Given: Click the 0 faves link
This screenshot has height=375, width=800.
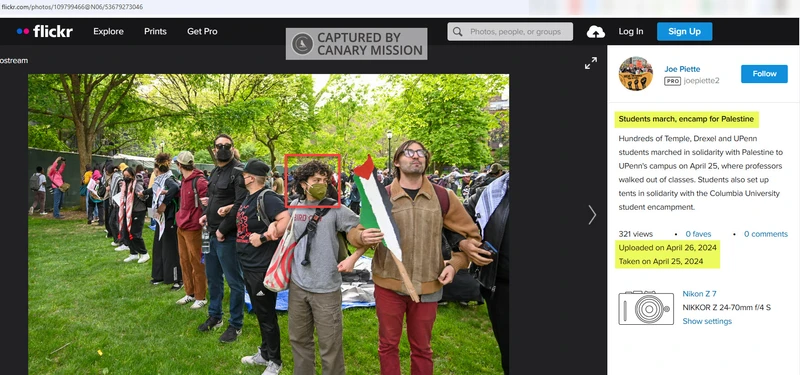Looking at the screenshot, I should tap(698, 234).
